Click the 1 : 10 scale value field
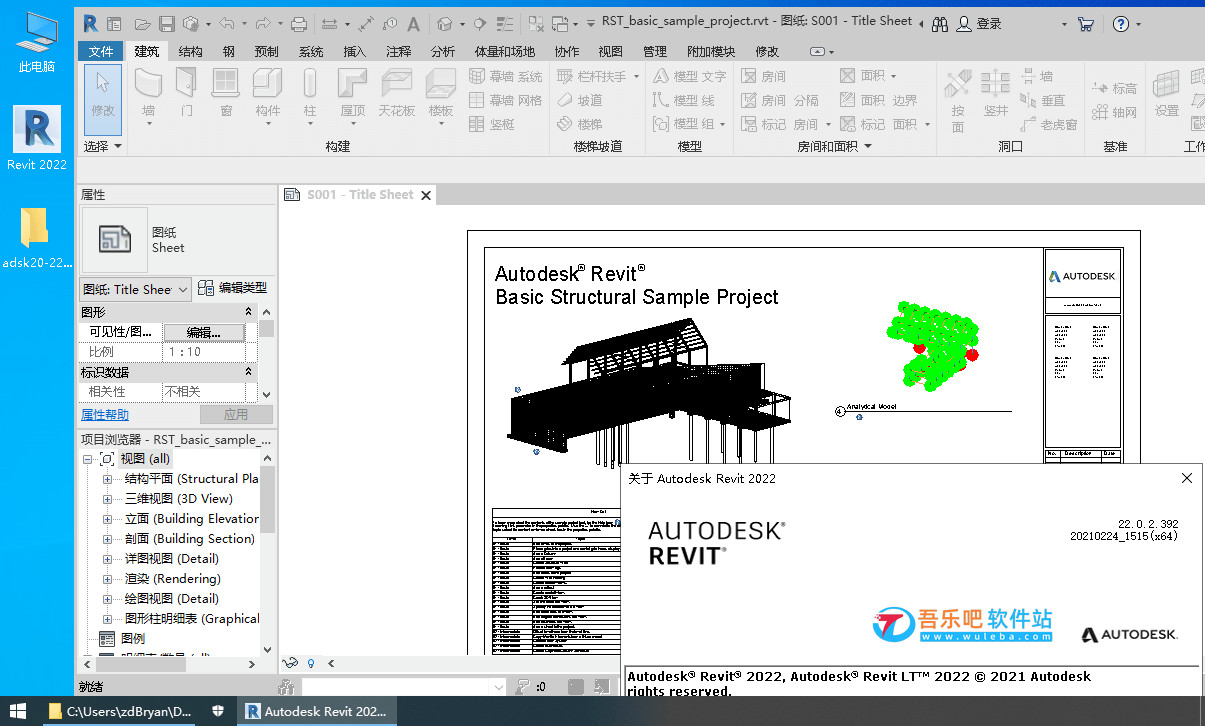1205x726 pixels. [204, 352]
